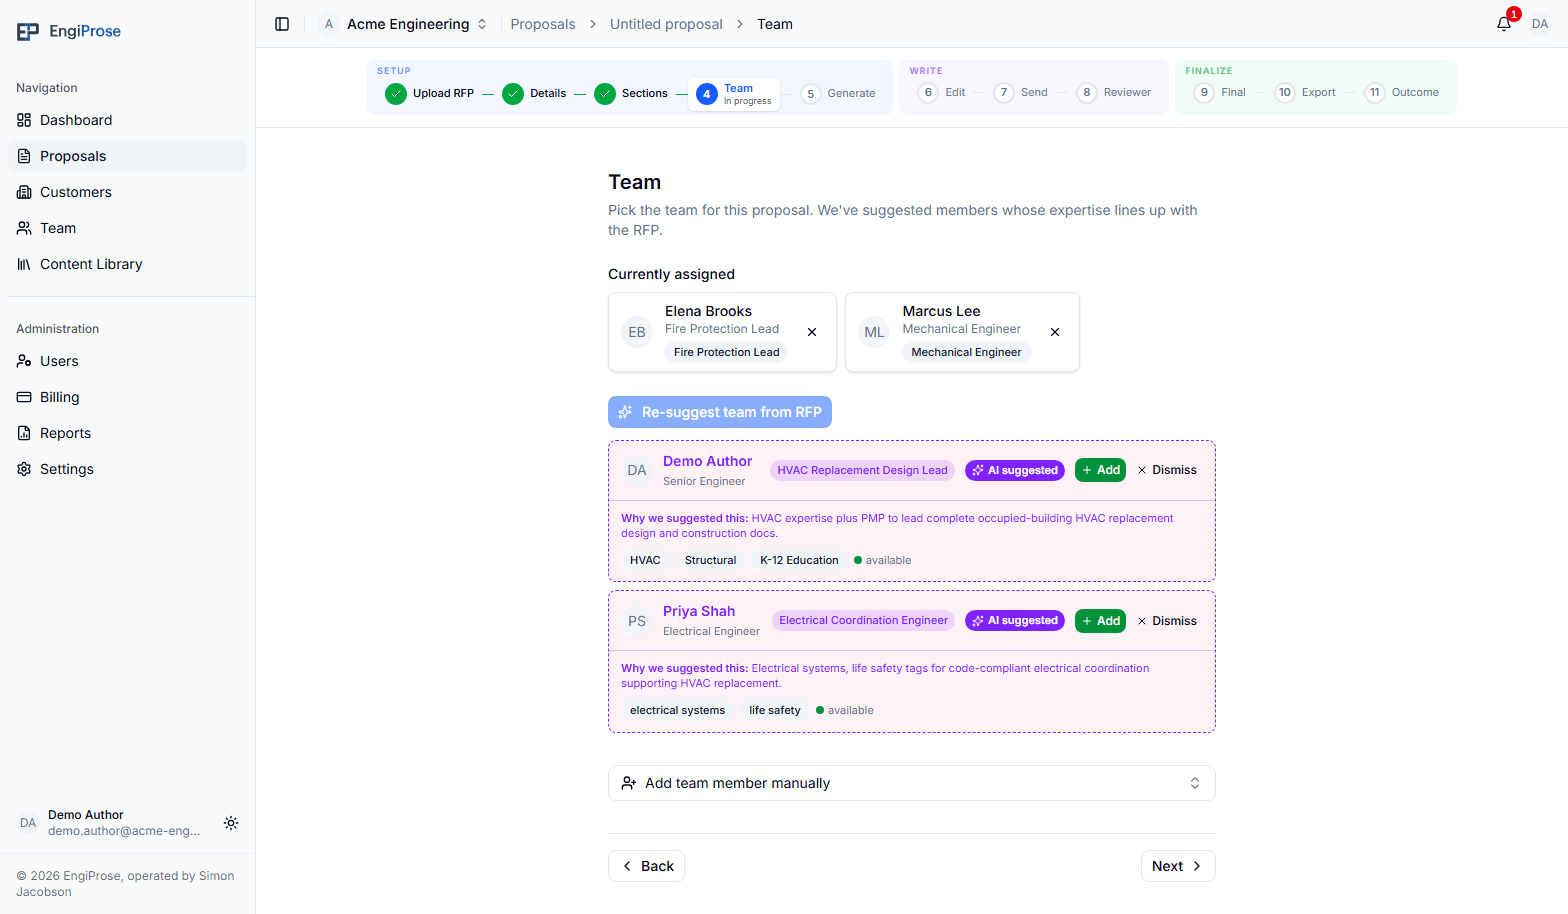Open Dashboard in the sidebar
The height and width of the screenshot is (914, 1568).
point(127,120)
